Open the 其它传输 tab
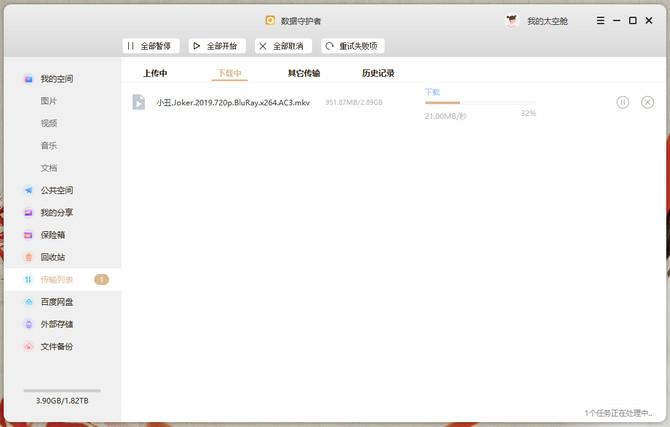Image resolution: width=670 pixels, height=427 pixels. (304, 73)
